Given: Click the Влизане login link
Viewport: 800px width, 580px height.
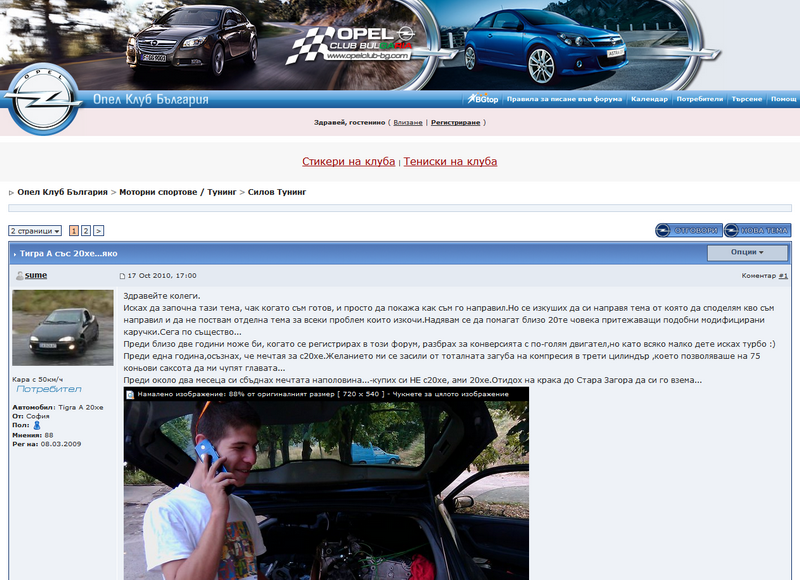Looking at the screenshot, I should coord(408,122).
